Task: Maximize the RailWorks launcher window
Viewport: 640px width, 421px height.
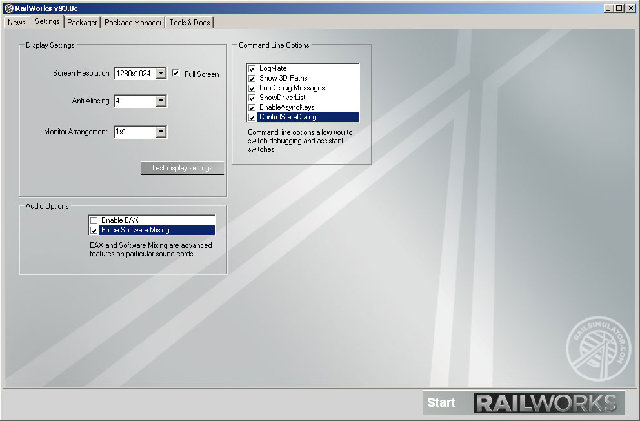Action: click(x=618, y=8)
